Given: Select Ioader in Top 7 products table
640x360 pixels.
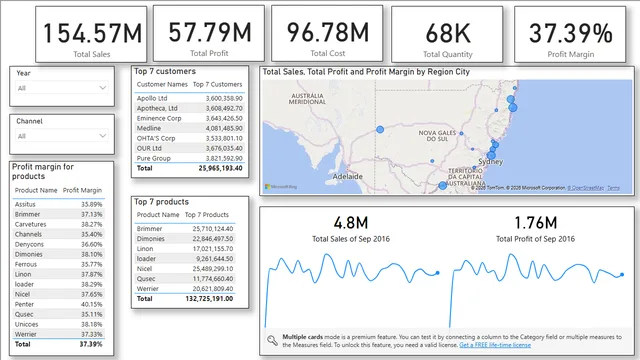Looking at the screenshot, I should pos(185,259).
